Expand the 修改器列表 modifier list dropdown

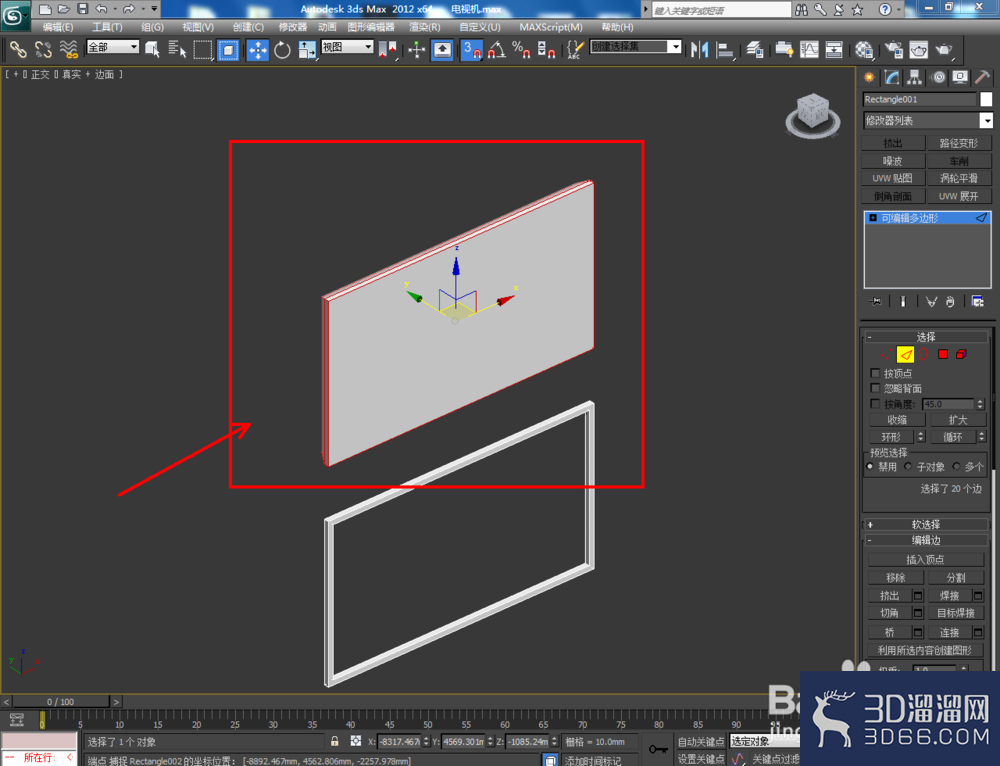(928, 121)
